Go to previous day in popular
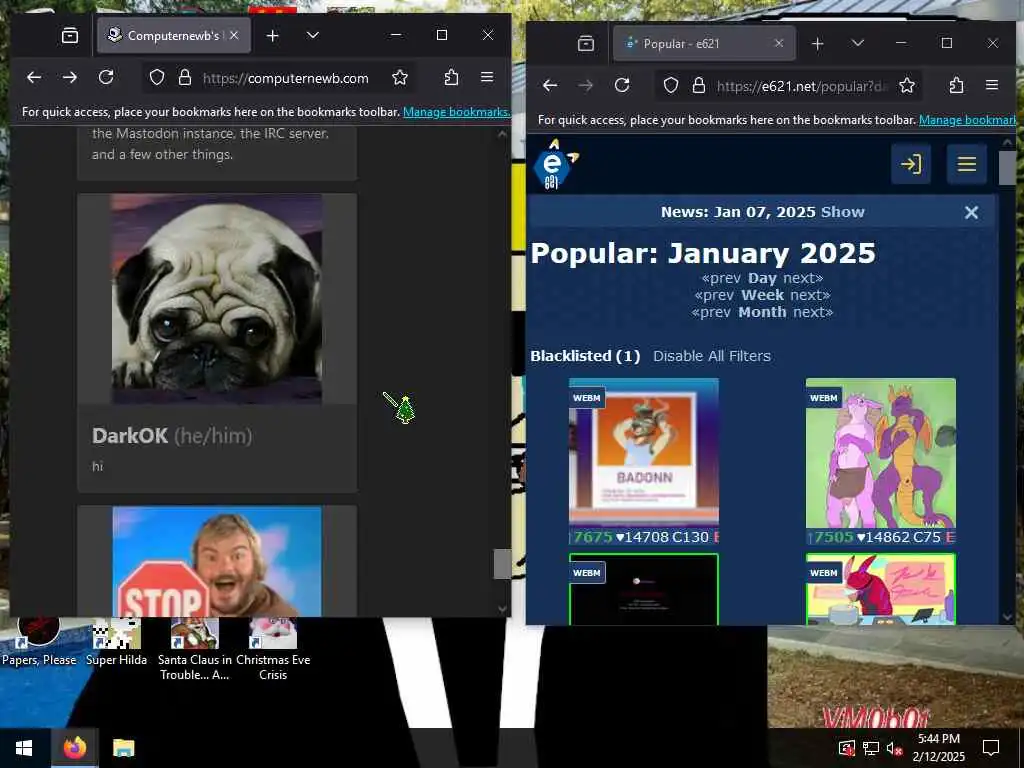The width and height of the screenshot is (1024, 768). [x=721, y=278]
